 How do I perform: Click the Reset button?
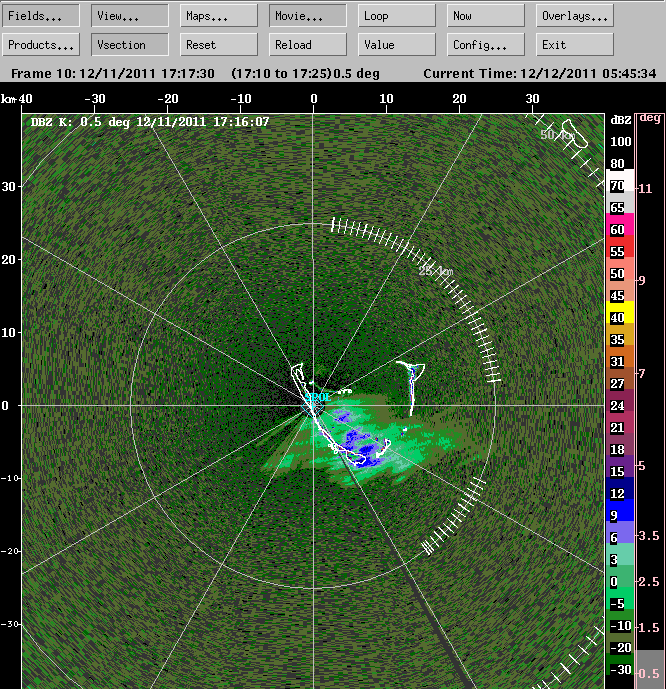219,45
